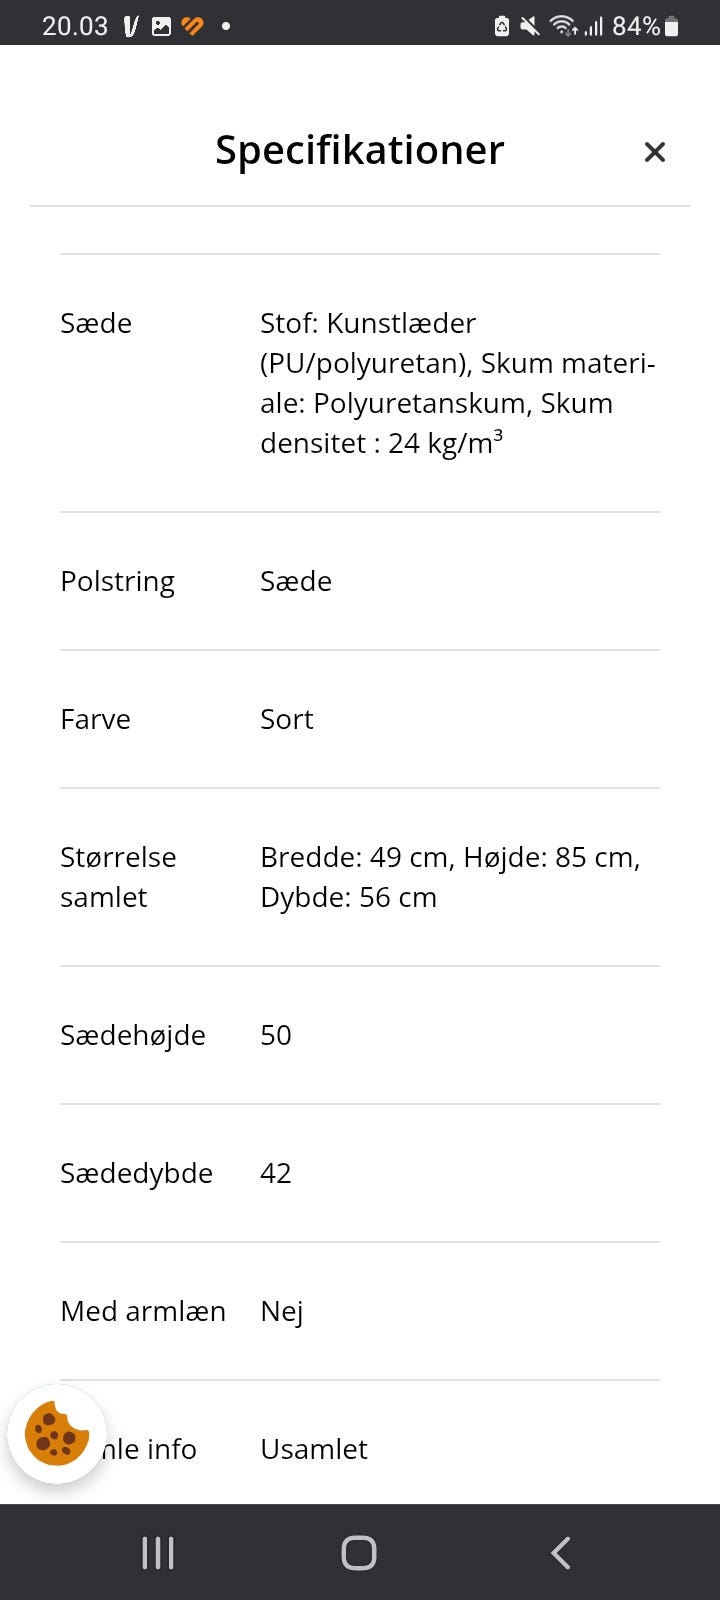
Task: Close the Specifikationer dialog
Action: (655, 152)
